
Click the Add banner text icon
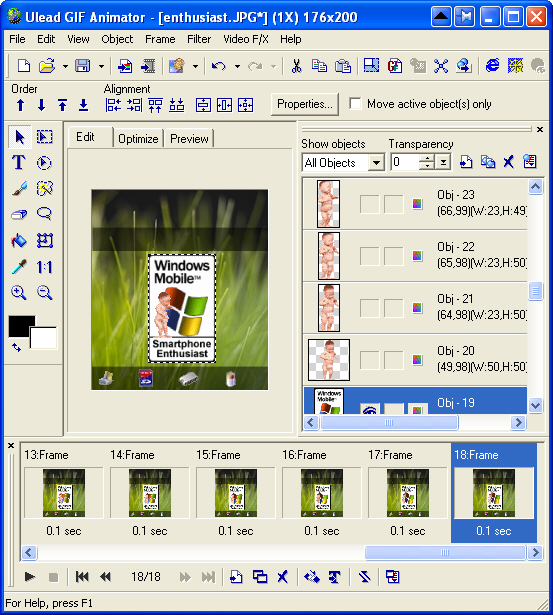point(335,577)
